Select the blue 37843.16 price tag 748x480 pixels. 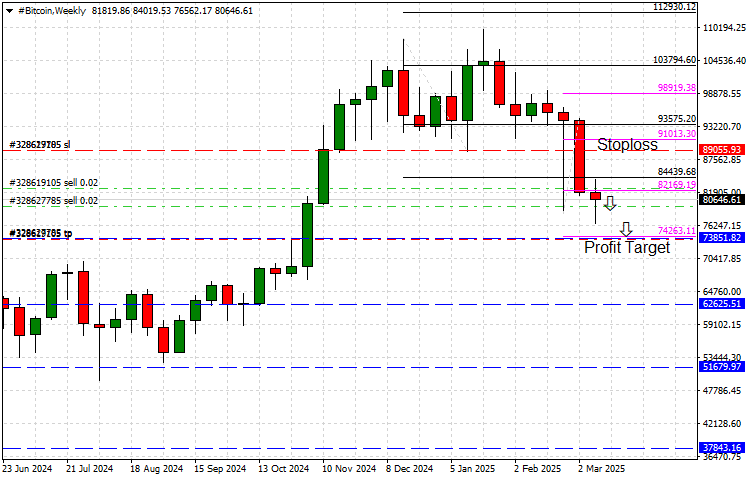pos(722,448)
